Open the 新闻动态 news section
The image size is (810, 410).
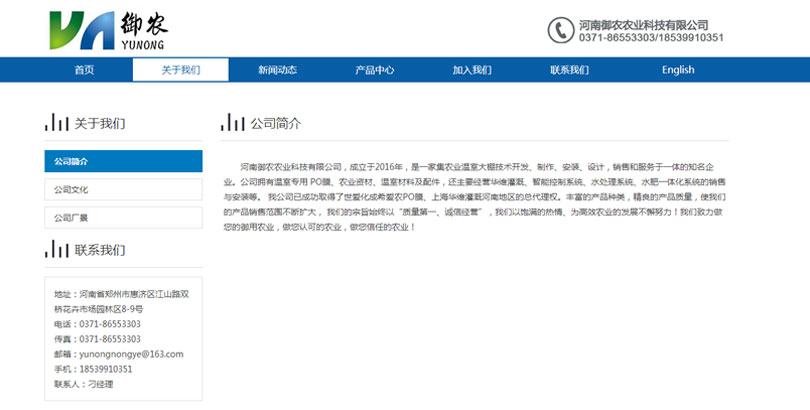tap(277, 70)
